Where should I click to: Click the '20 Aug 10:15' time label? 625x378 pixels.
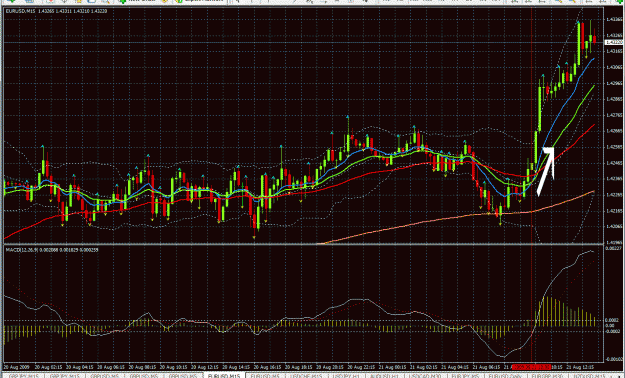pyautogui.click(x=173, y=366)
